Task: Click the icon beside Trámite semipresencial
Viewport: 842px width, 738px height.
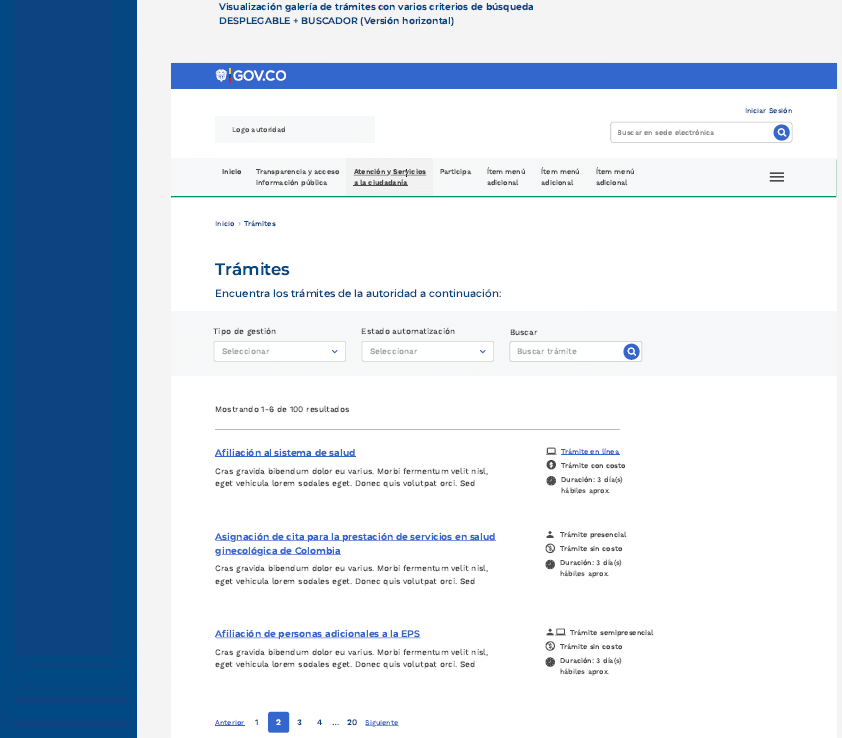Action: (x=555, y=632)
